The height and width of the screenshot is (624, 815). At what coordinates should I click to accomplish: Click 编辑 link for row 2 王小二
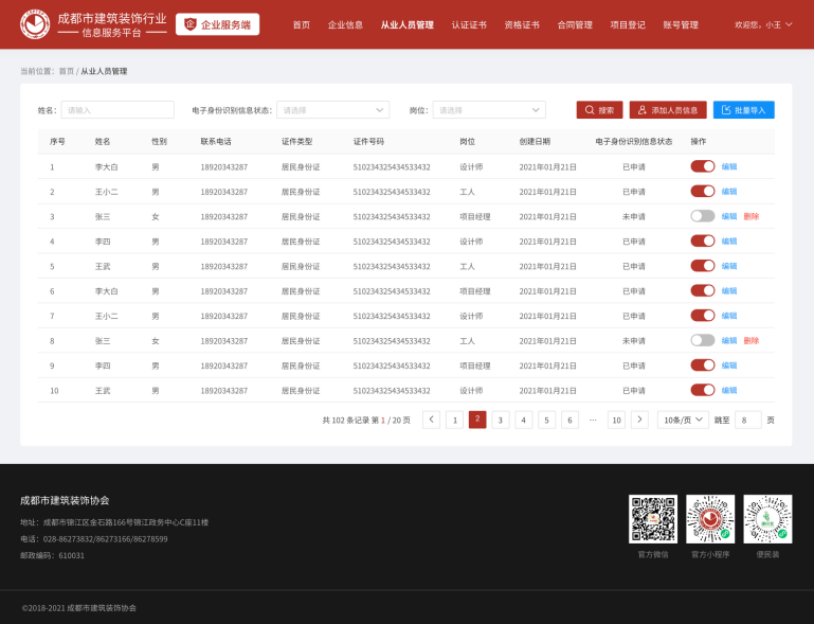tap(729, 191)
